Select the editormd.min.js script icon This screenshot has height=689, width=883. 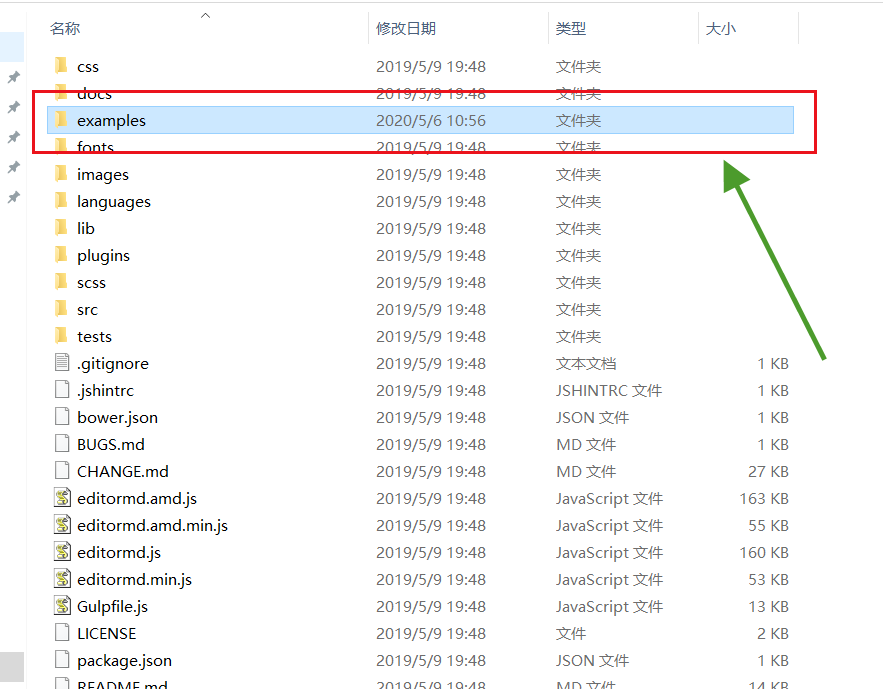[63, 579]
